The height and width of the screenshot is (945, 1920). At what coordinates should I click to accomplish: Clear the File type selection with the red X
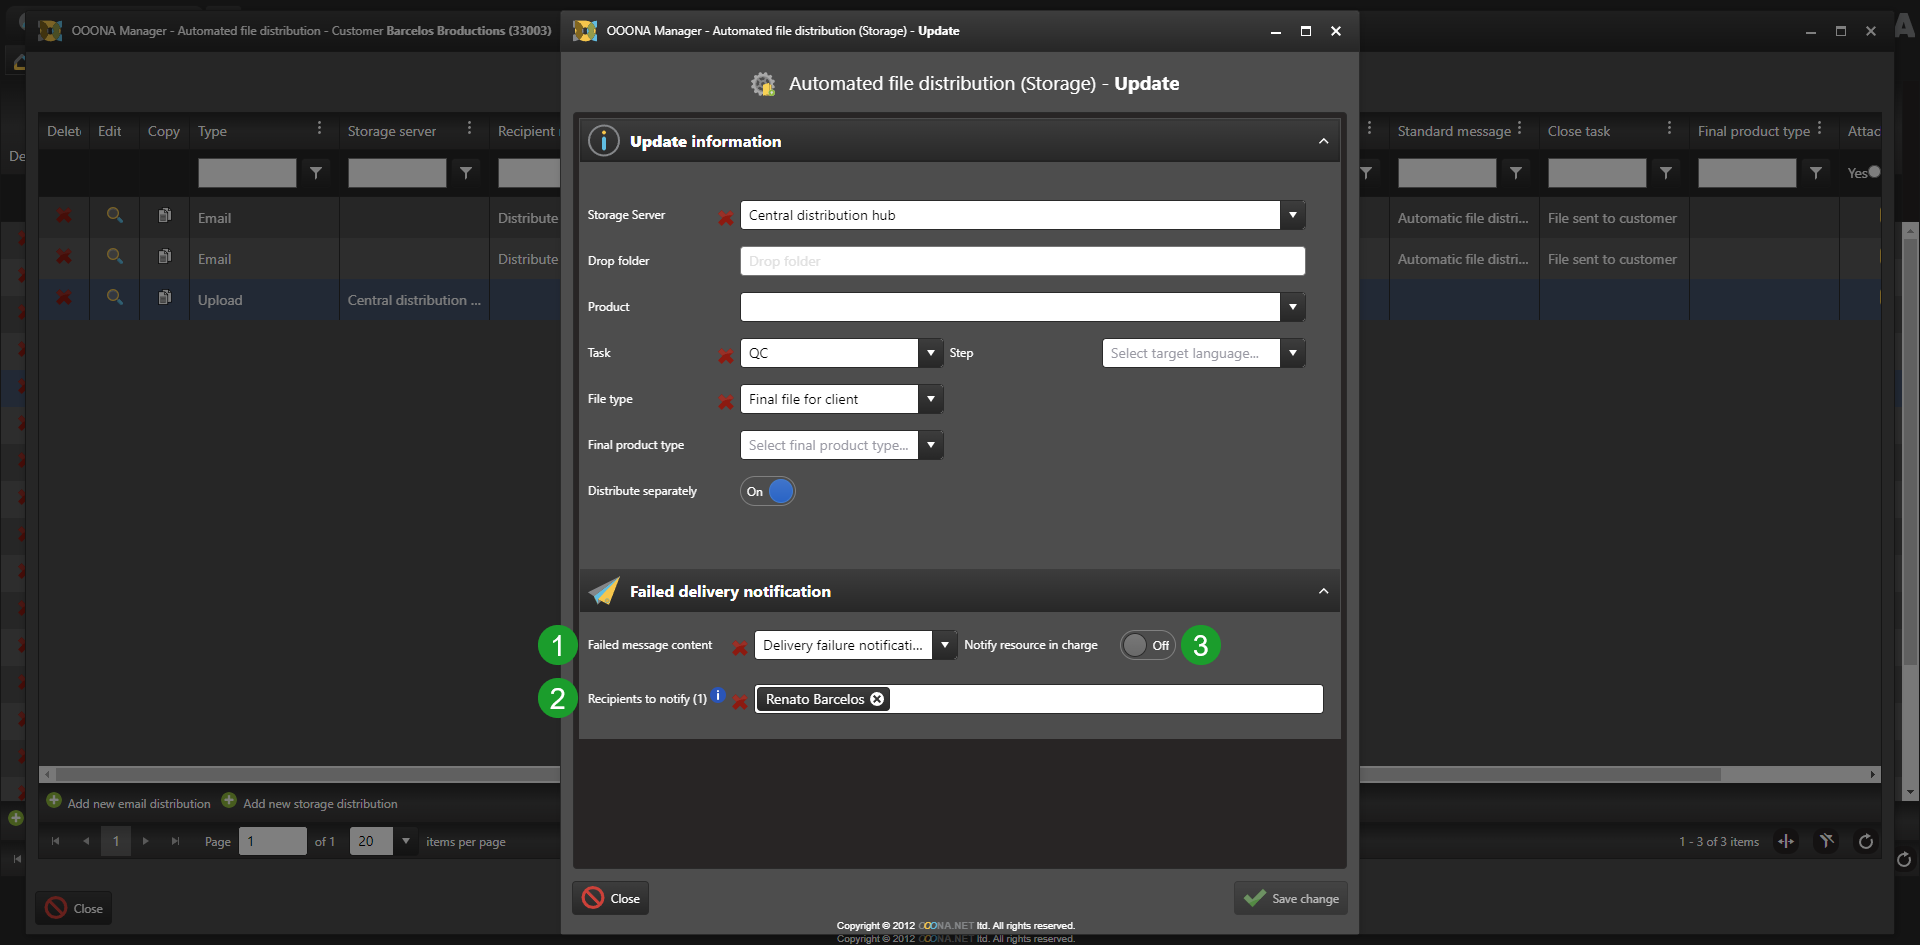[726, 402]
